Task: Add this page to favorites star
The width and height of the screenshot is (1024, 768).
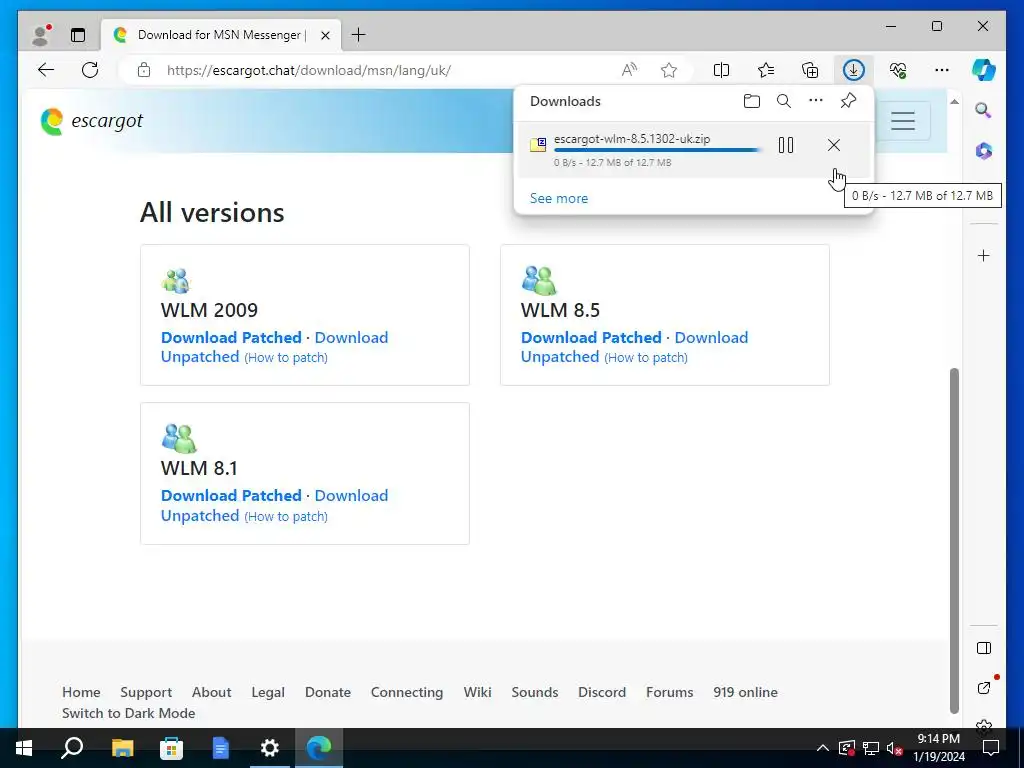Action: point(669,70)
